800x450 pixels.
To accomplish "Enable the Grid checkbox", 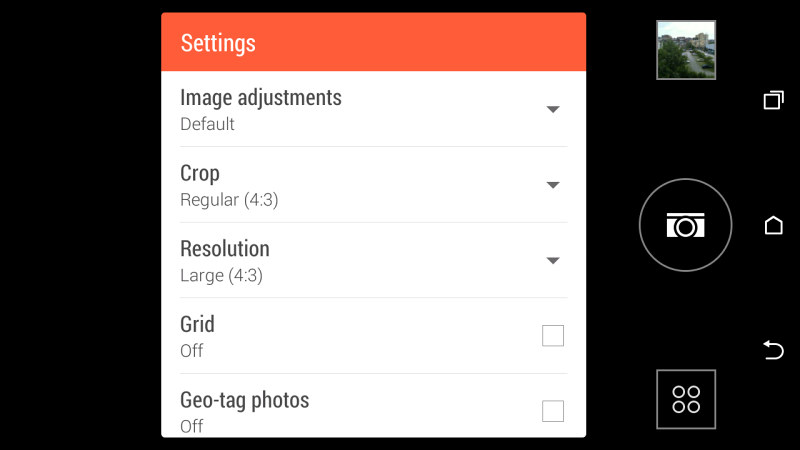I will coord(553,336).
